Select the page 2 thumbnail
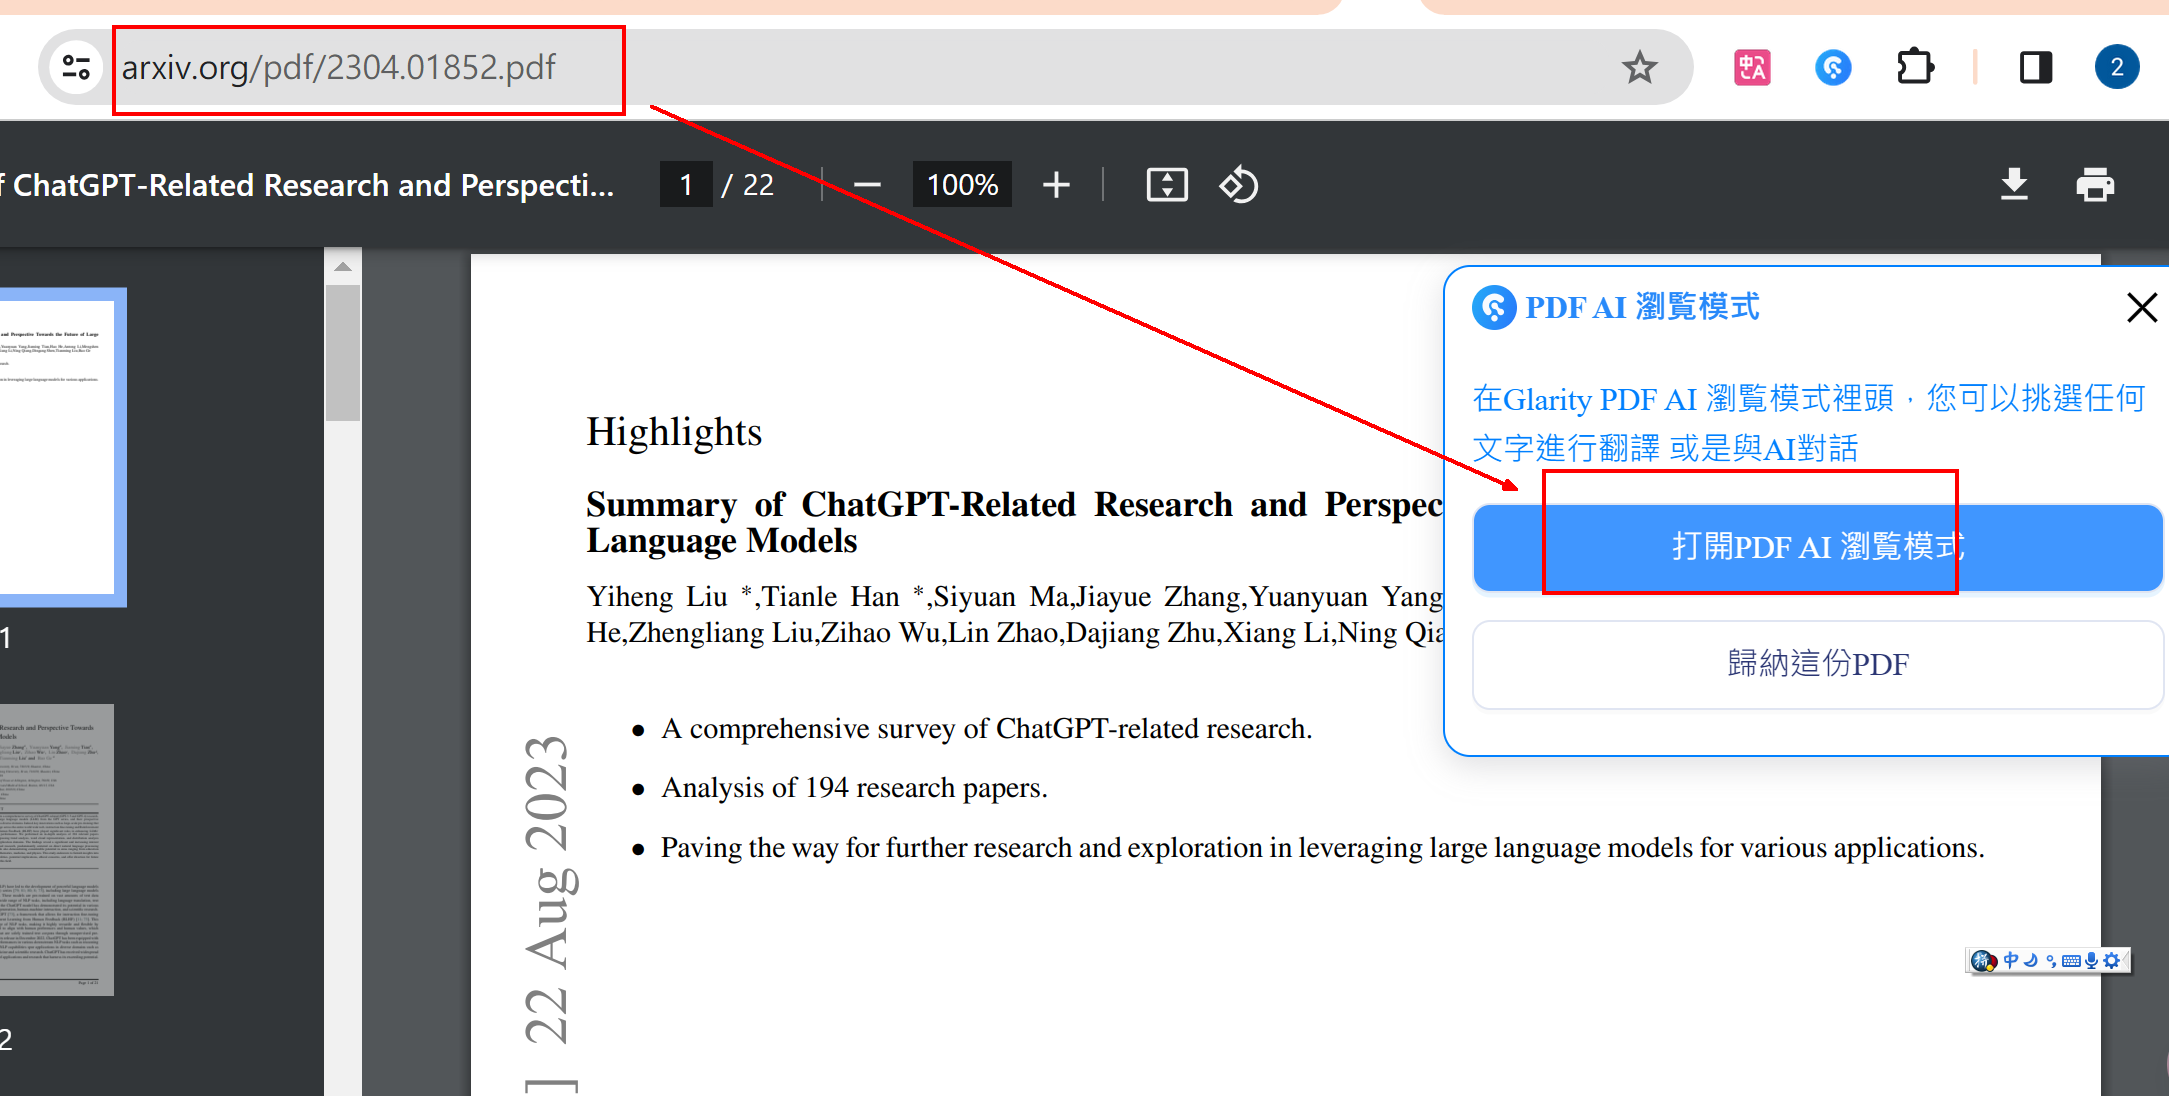Screen dimensions: 2169x1096 pyautogui.click(x=56, y=850)
